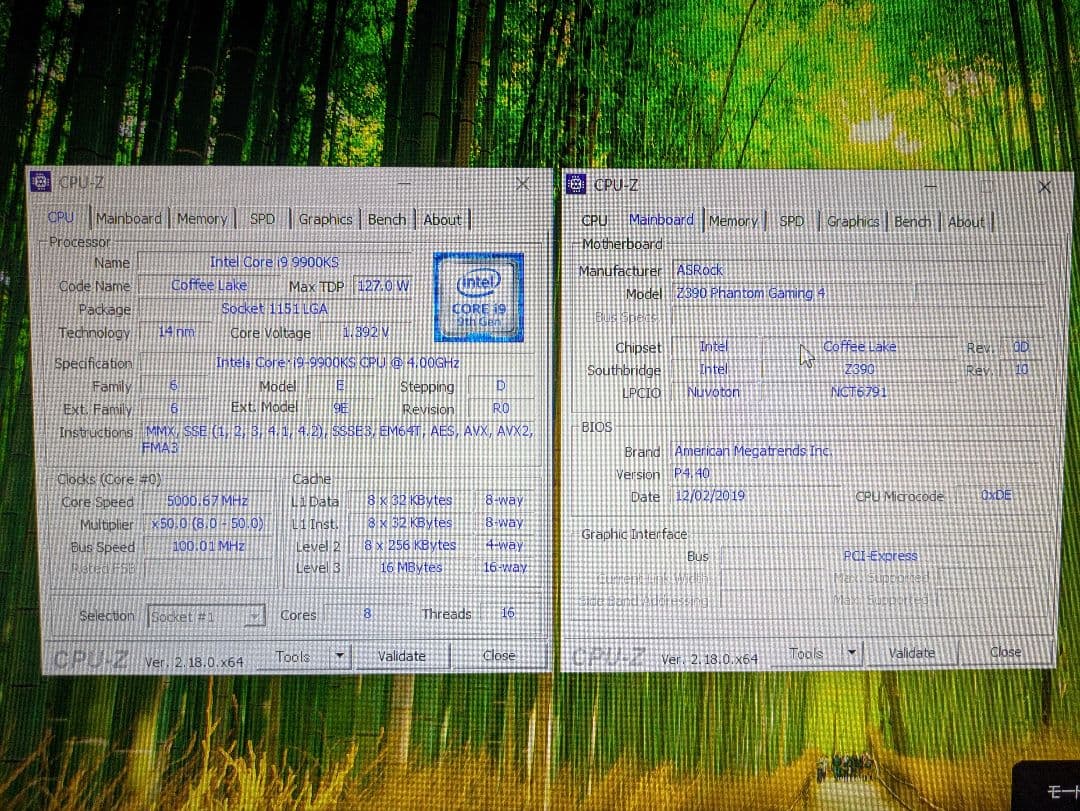Screen dimensions: 1080x811
Task: Open the Mainboard tab on the left window
Action: (x=130, y=218)
